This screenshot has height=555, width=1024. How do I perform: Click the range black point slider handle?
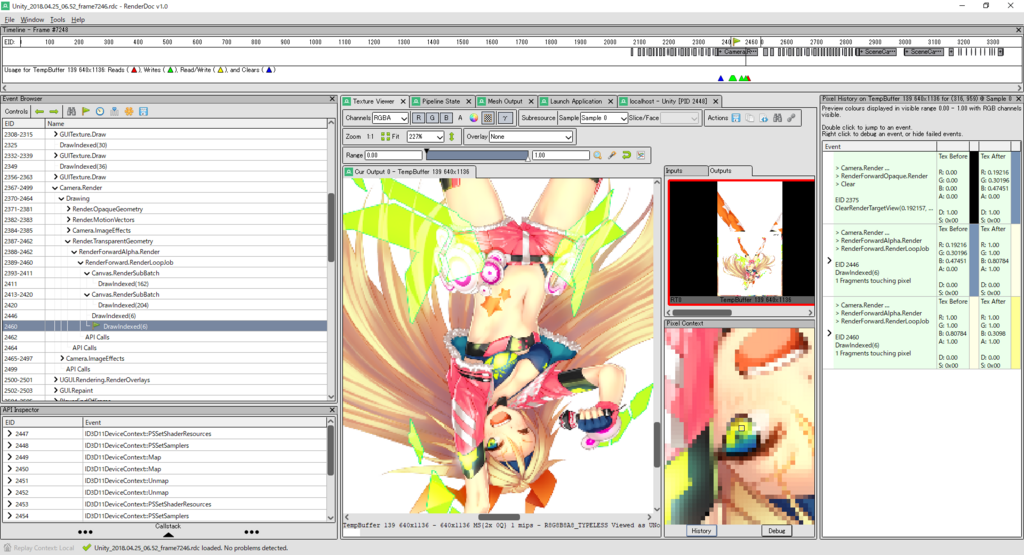coord(426,152)
